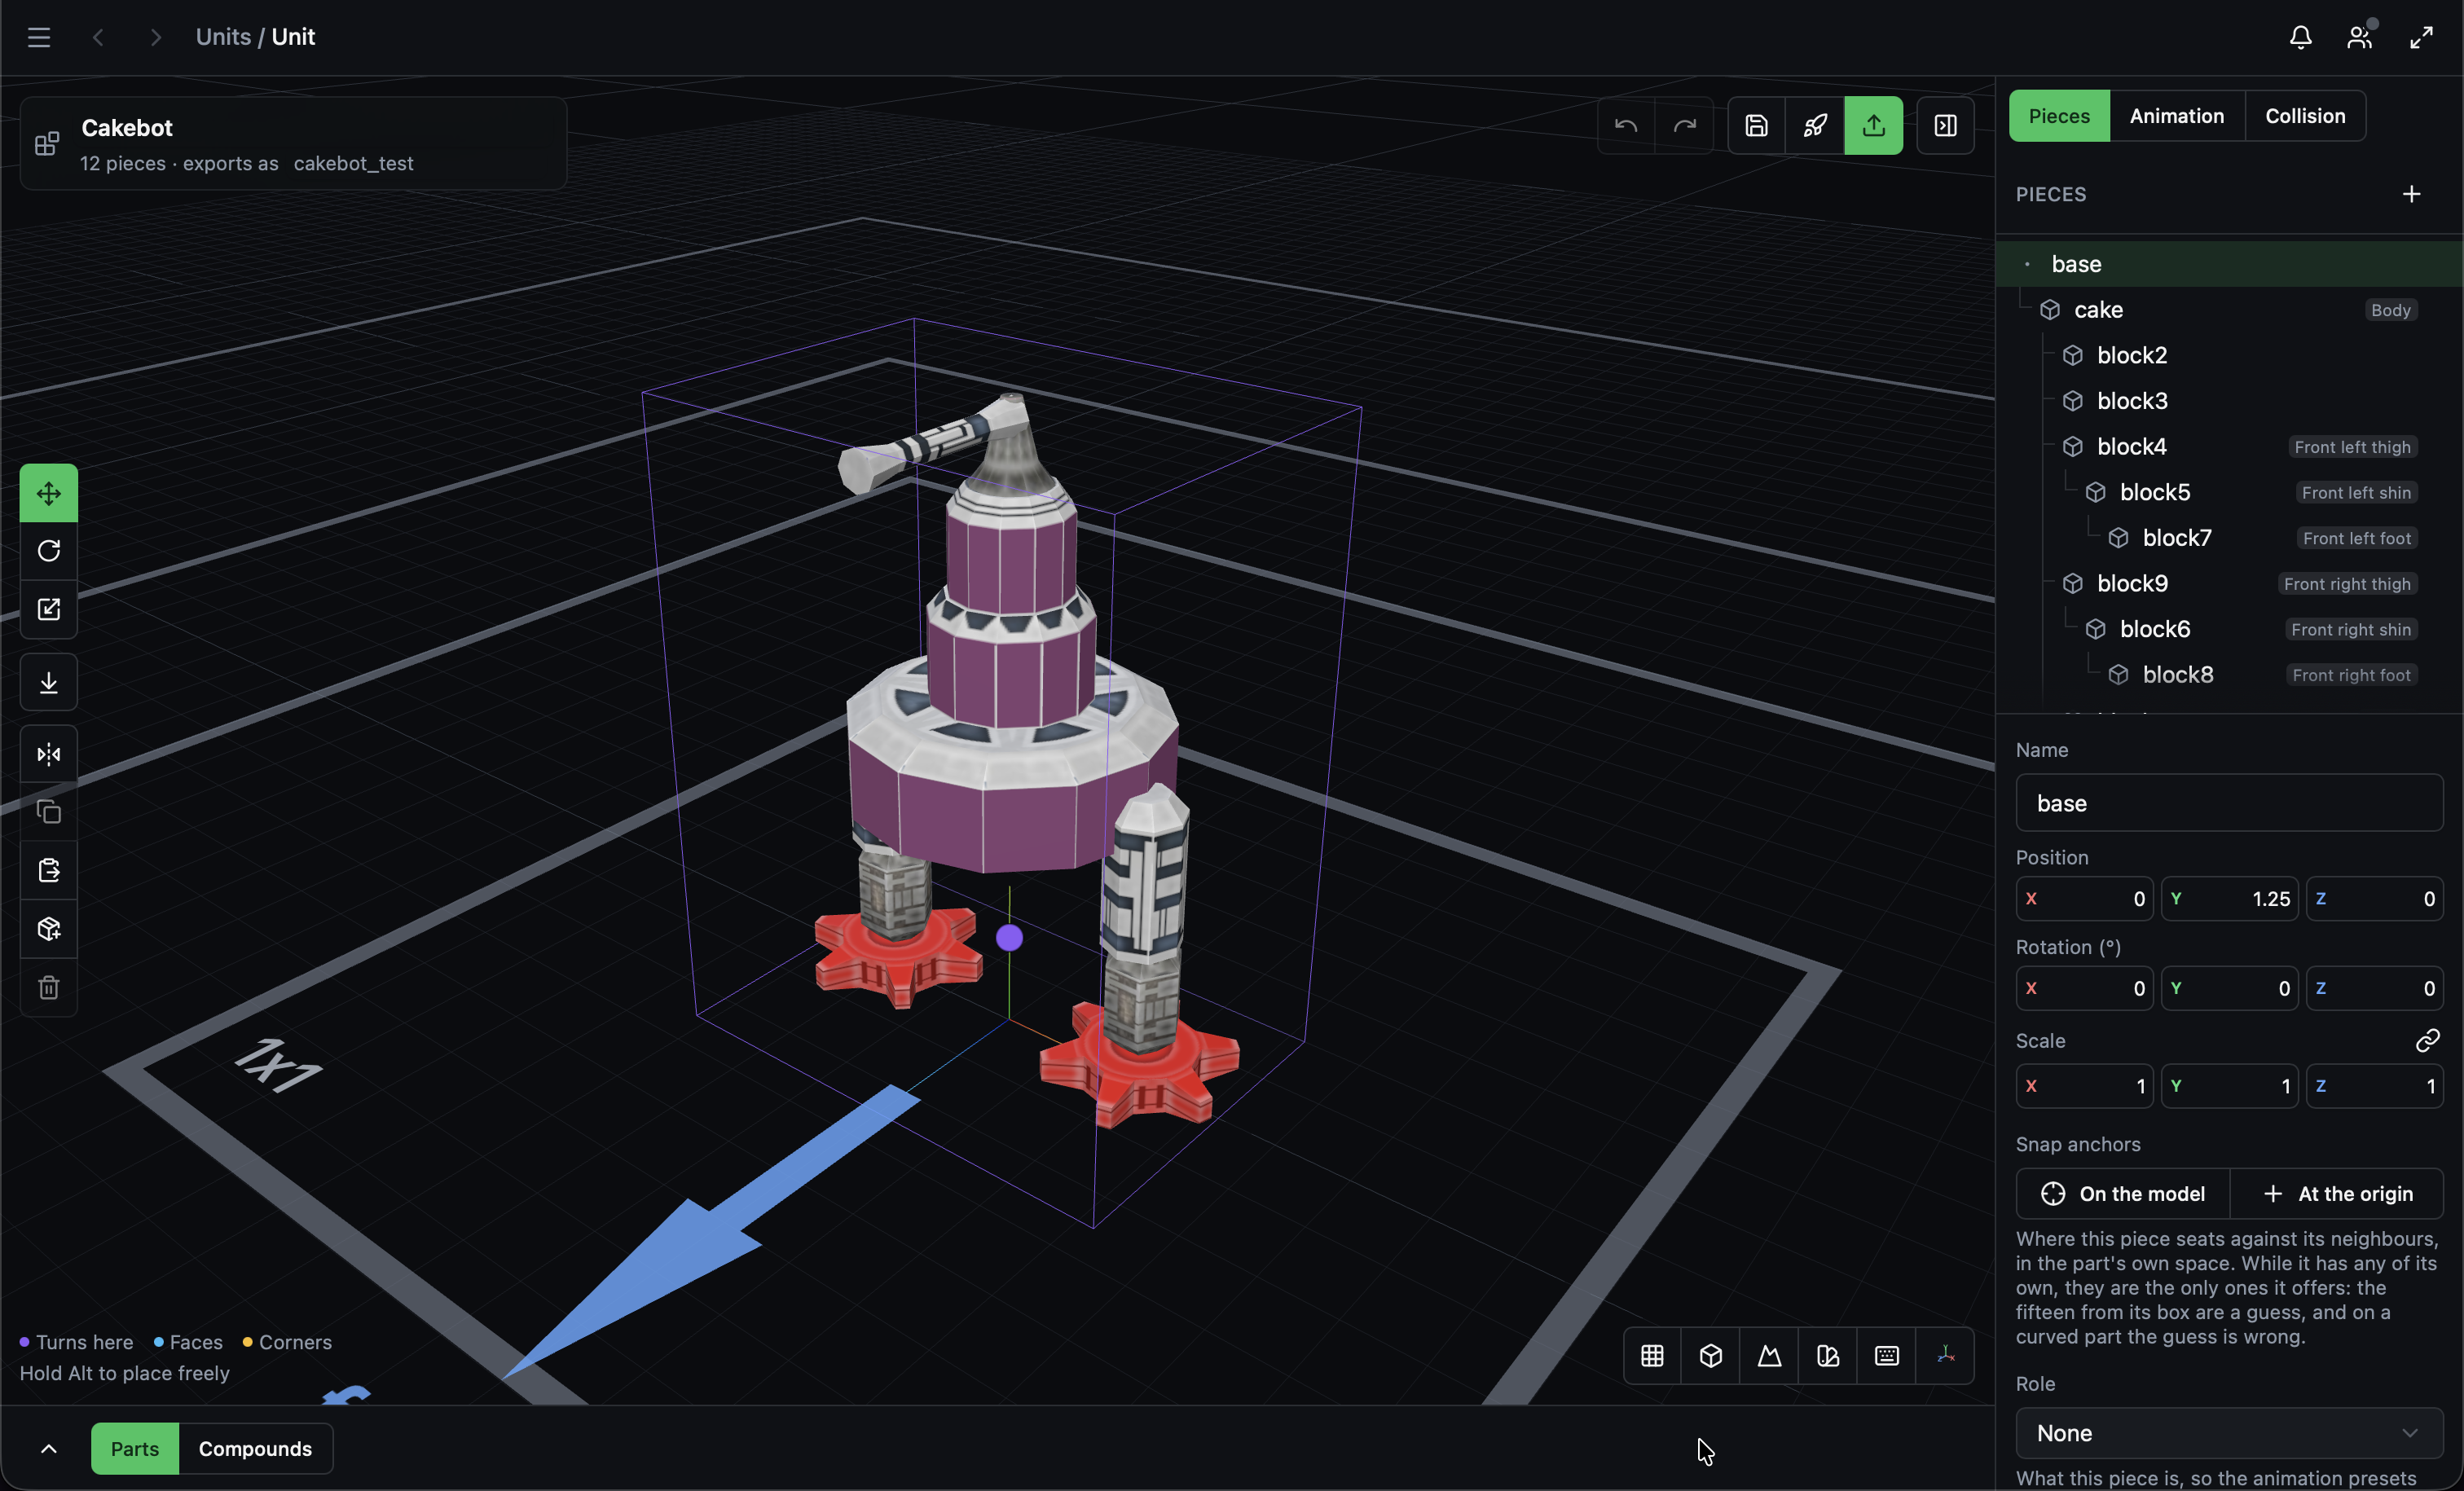Image resolution: width=2464 pixels, height=1491 pixels.
Task: Select the cake piece in tree
Action: [x=2229, y=310]
